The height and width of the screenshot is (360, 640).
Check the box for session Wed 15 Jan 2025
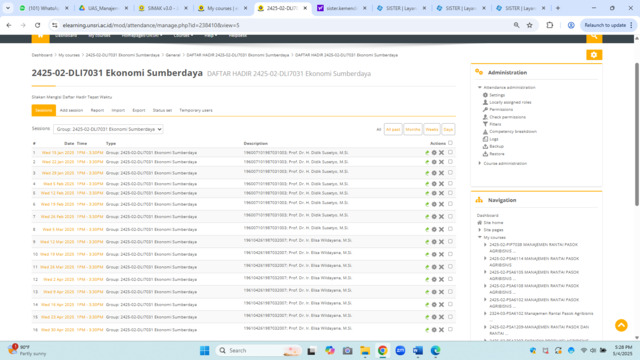tap(450, 152)
